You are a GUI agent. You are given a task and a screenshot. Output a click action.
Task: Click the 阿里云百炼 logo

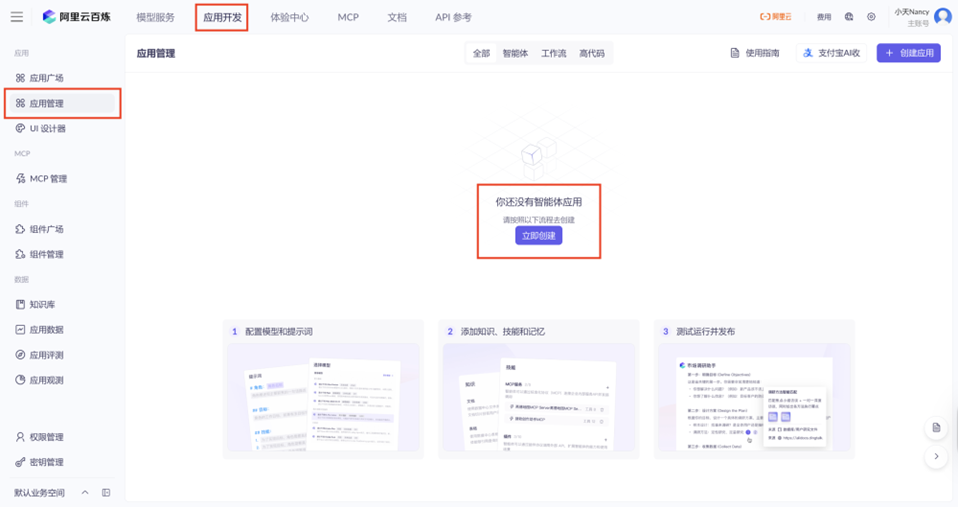[x=76, y=17]
